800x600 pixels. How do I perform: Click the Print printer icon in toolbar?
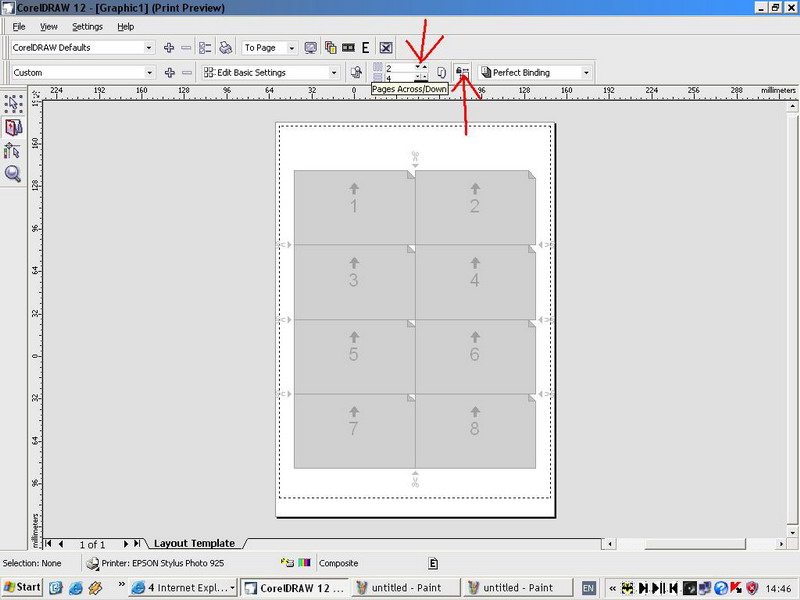click(225, 47)
